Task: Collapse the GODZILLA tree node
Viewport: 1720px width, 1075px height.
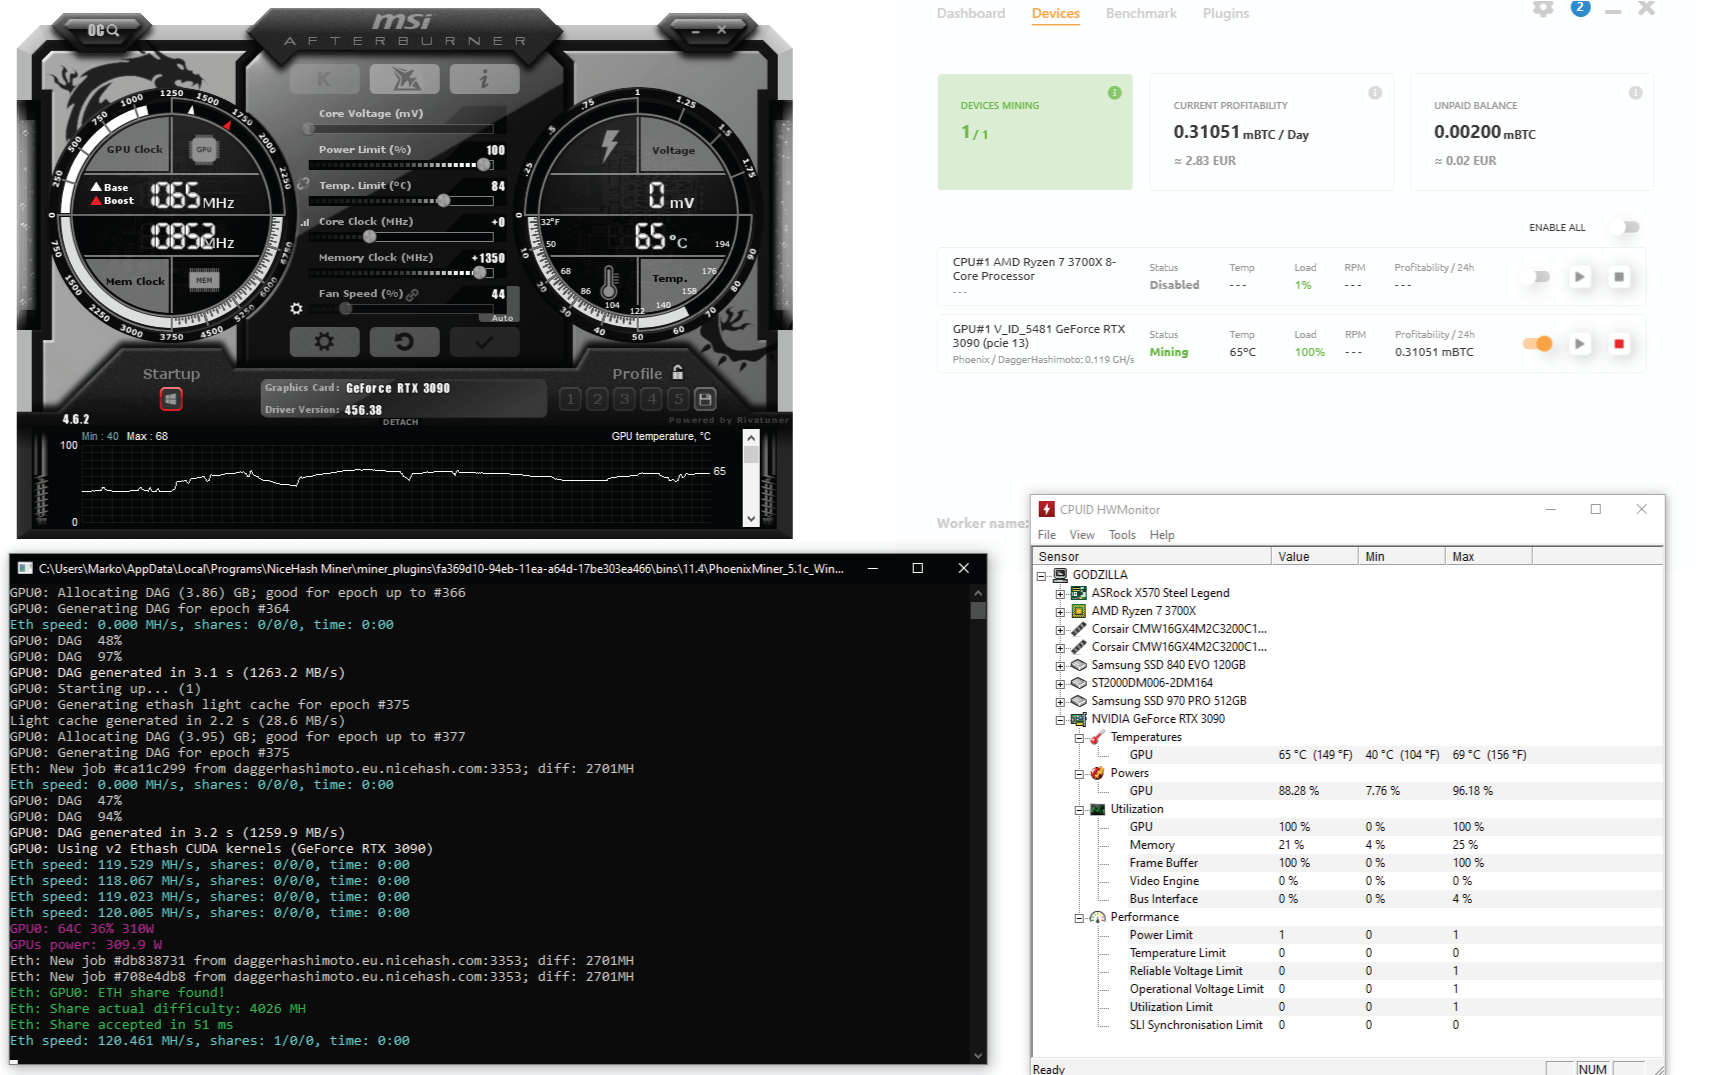Action: (x=1041, y=576)
